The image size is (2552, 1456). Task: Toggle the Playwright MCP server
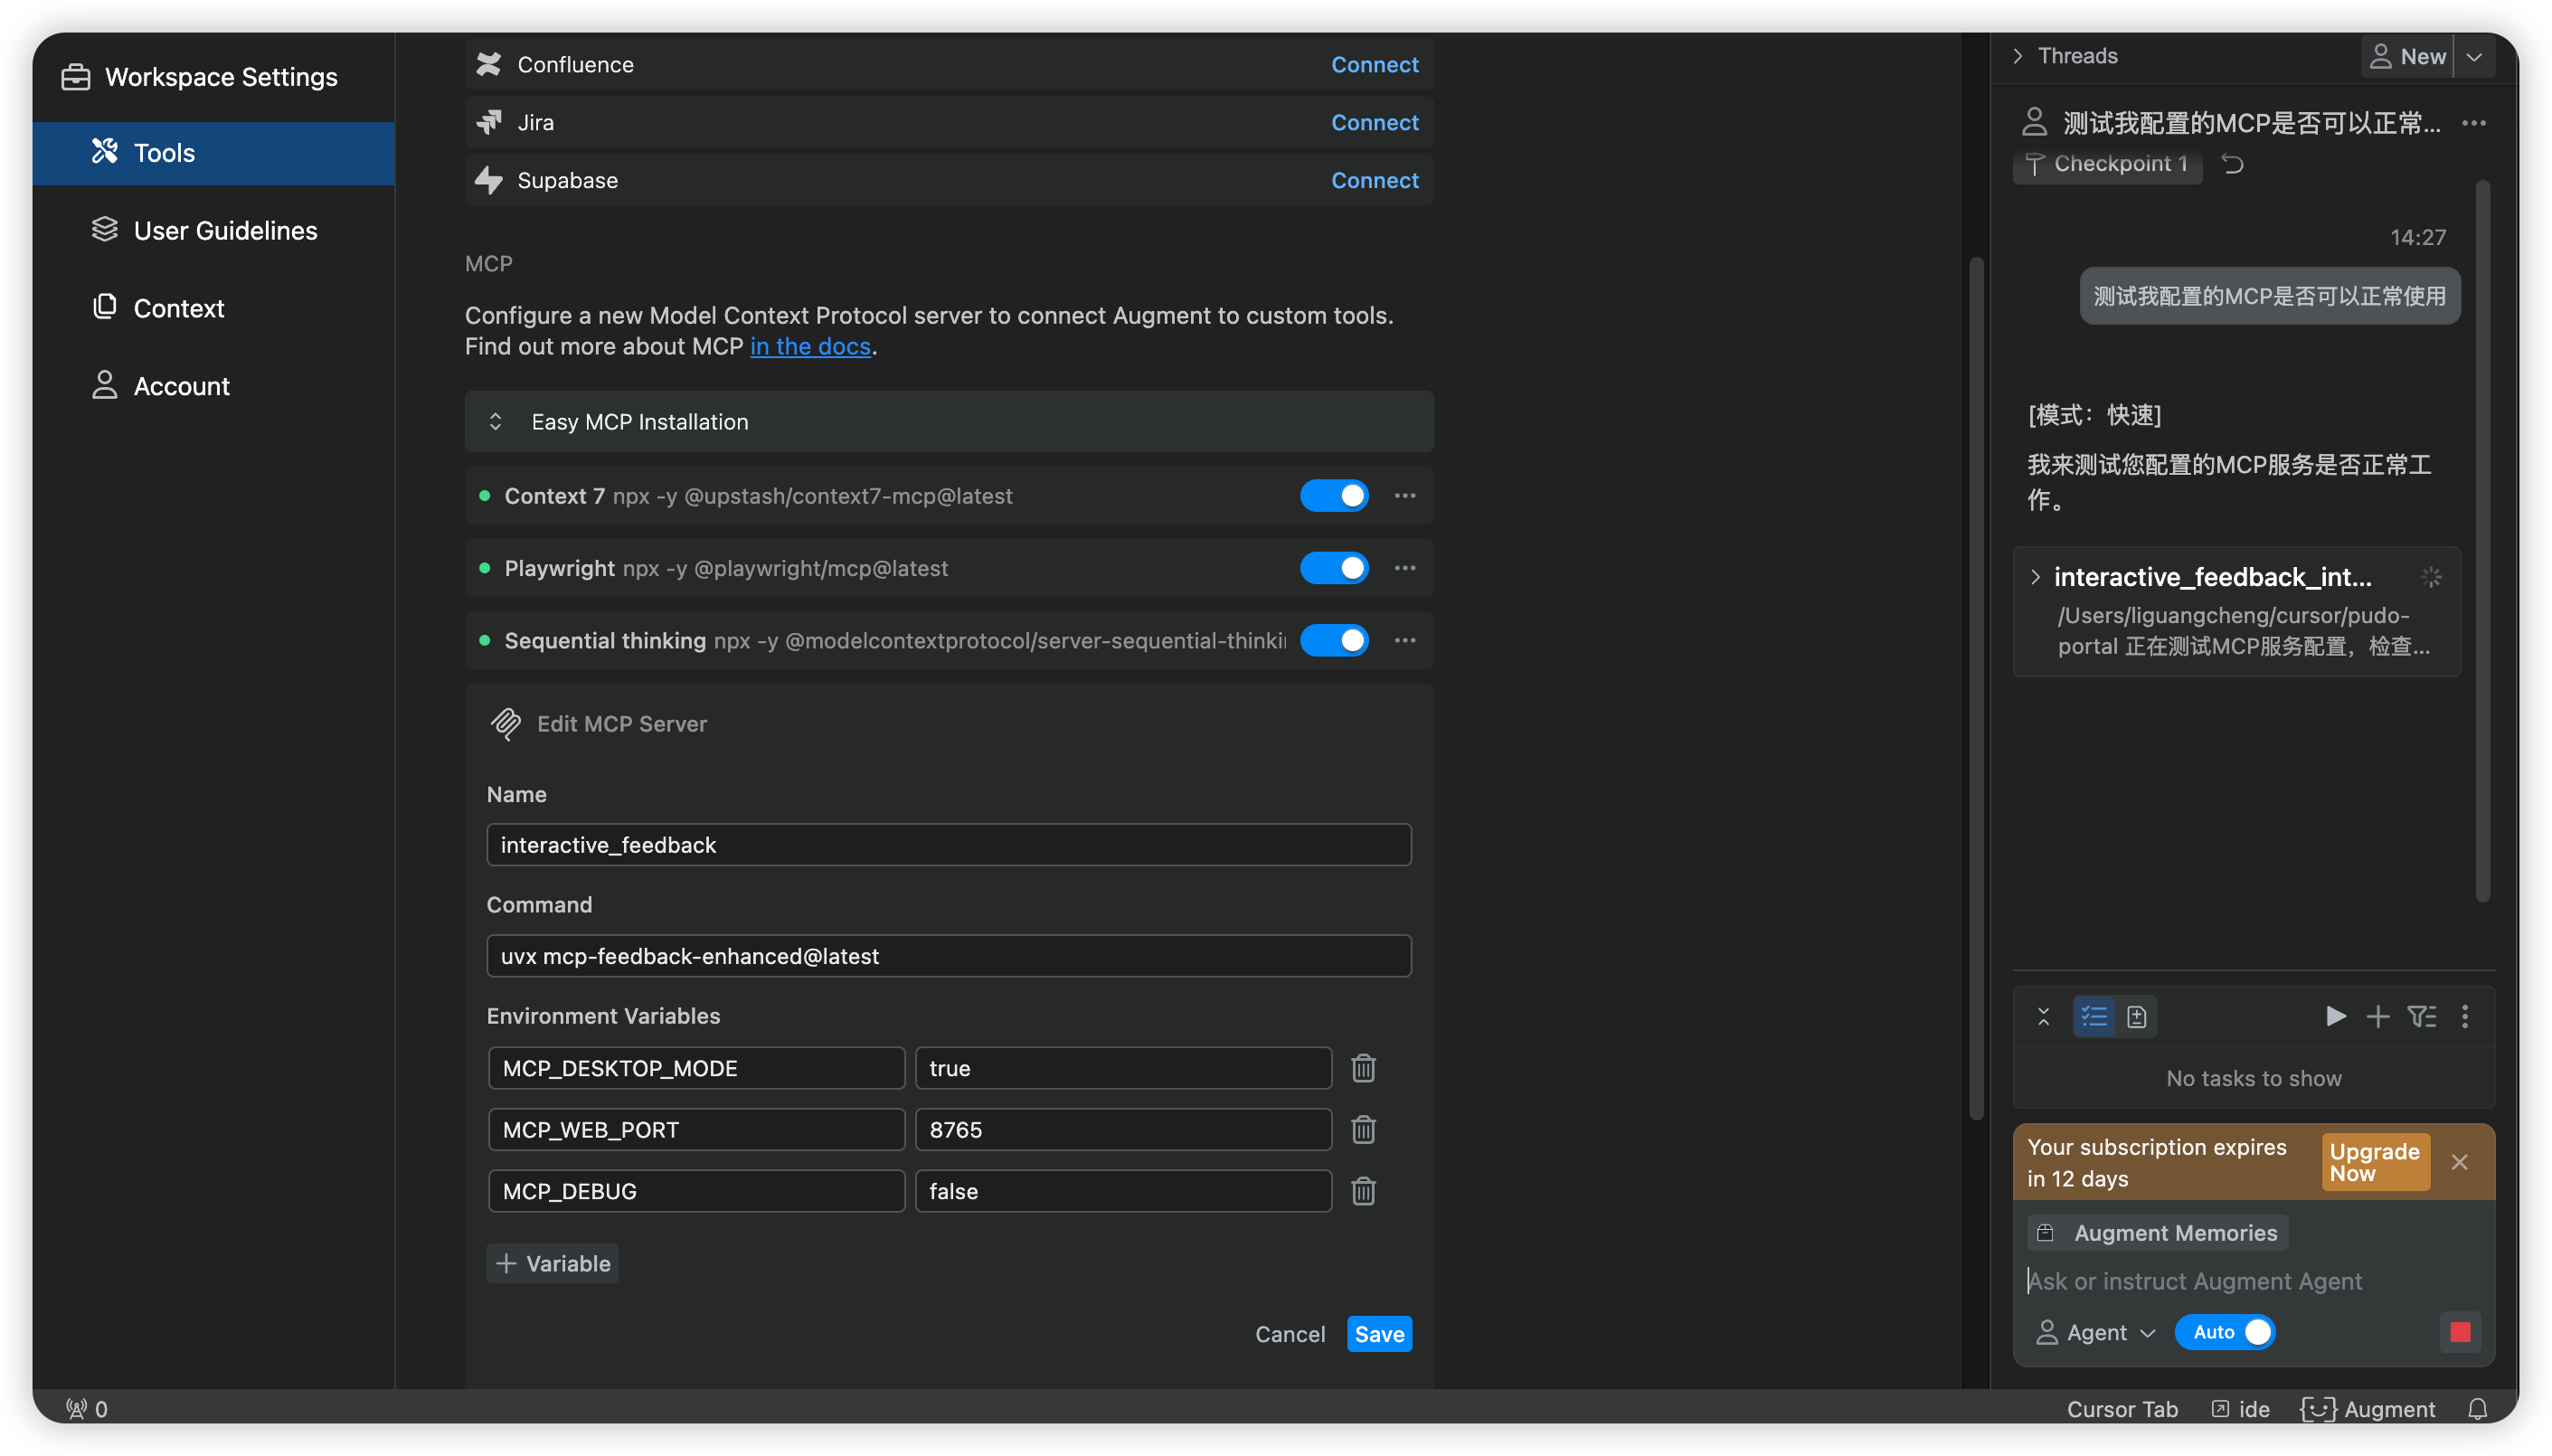pyautogui.click(x=1334, y=568)
